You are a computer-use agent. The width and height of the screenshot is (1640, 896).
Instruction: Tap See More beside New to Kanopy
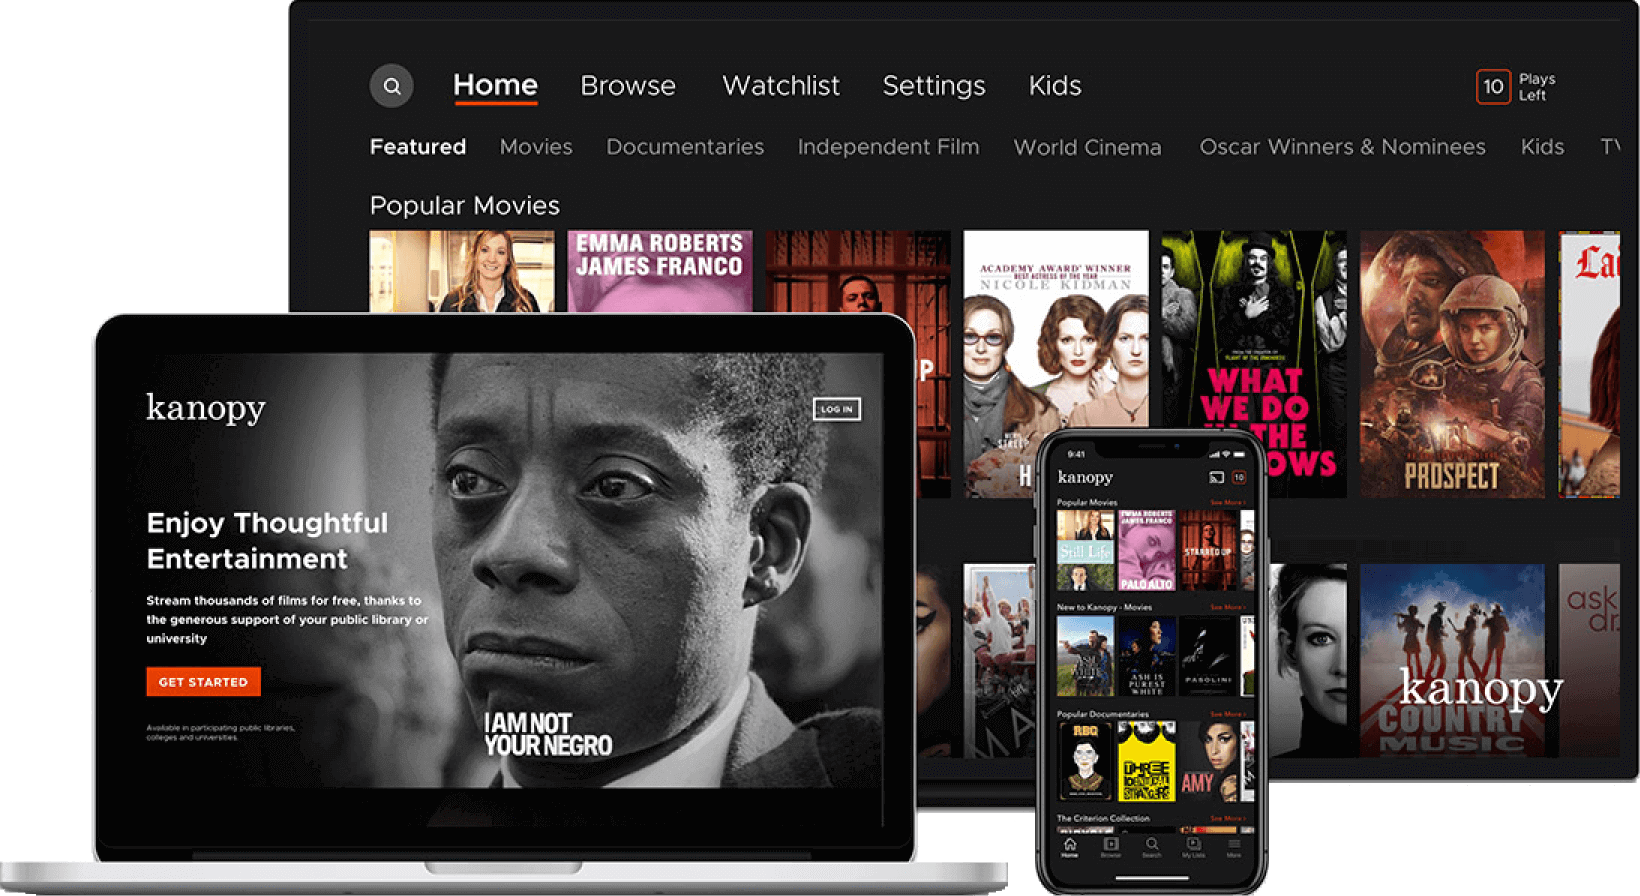pos(1228,607)
